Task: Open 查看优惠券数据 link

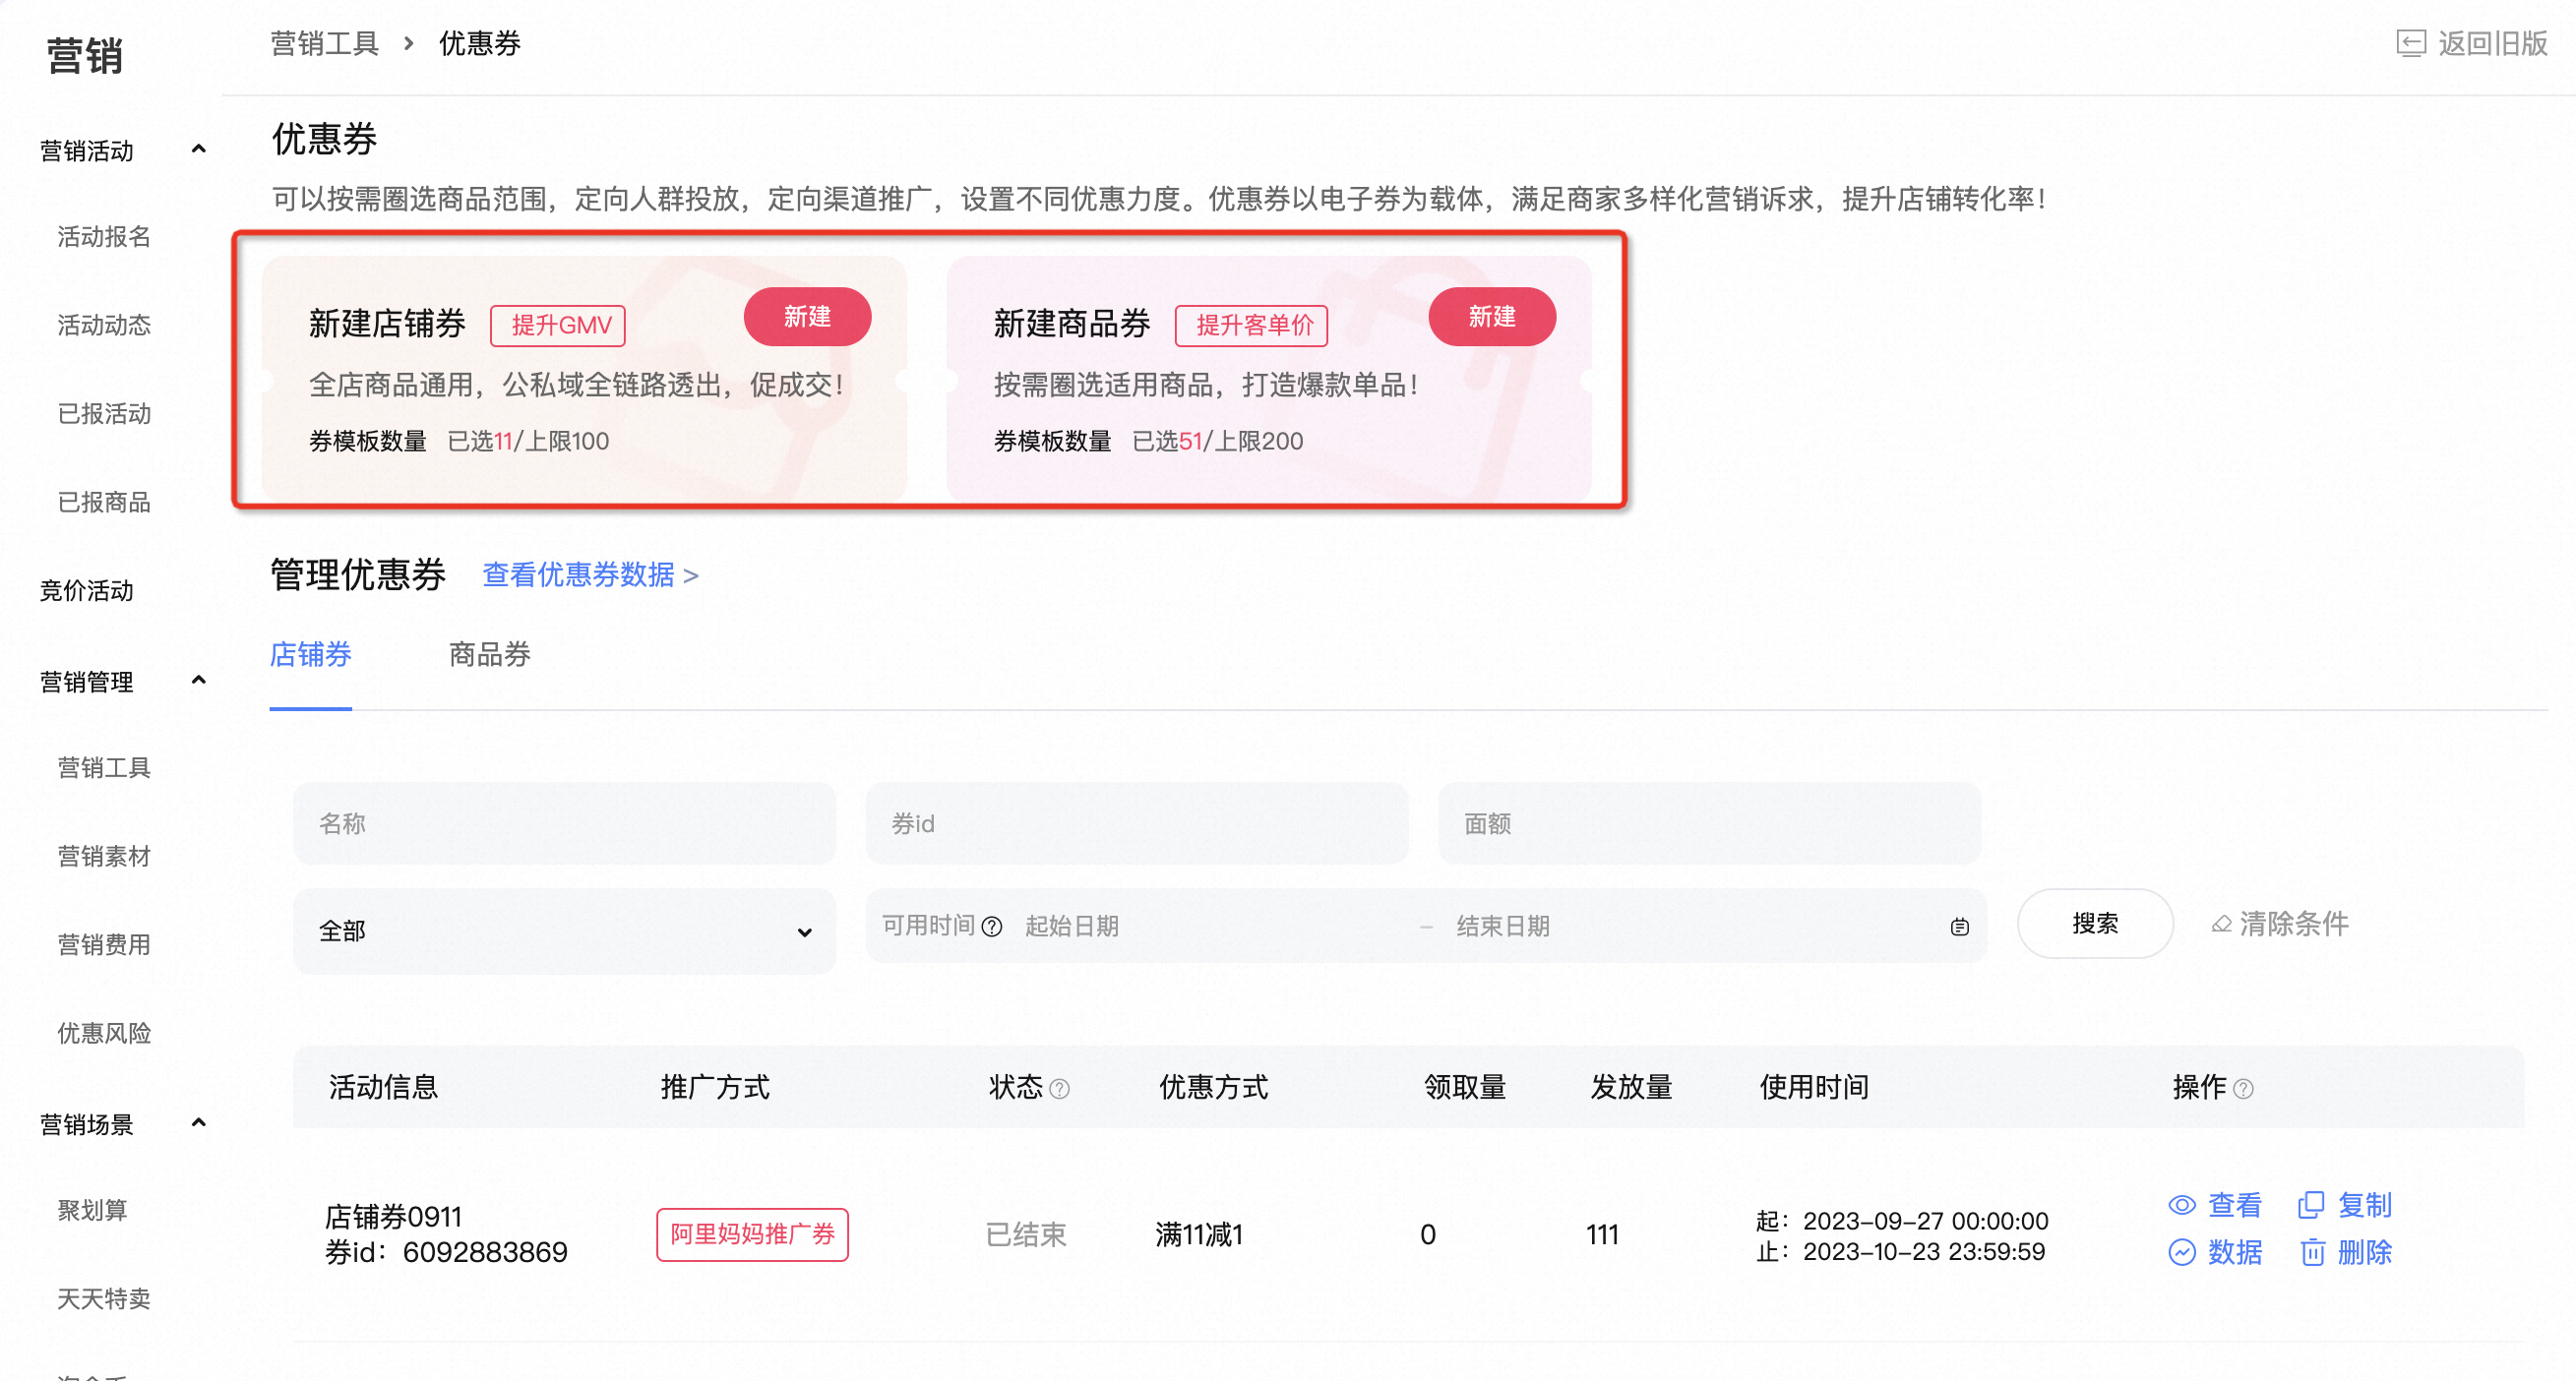Action: click(x=590, y=575)
